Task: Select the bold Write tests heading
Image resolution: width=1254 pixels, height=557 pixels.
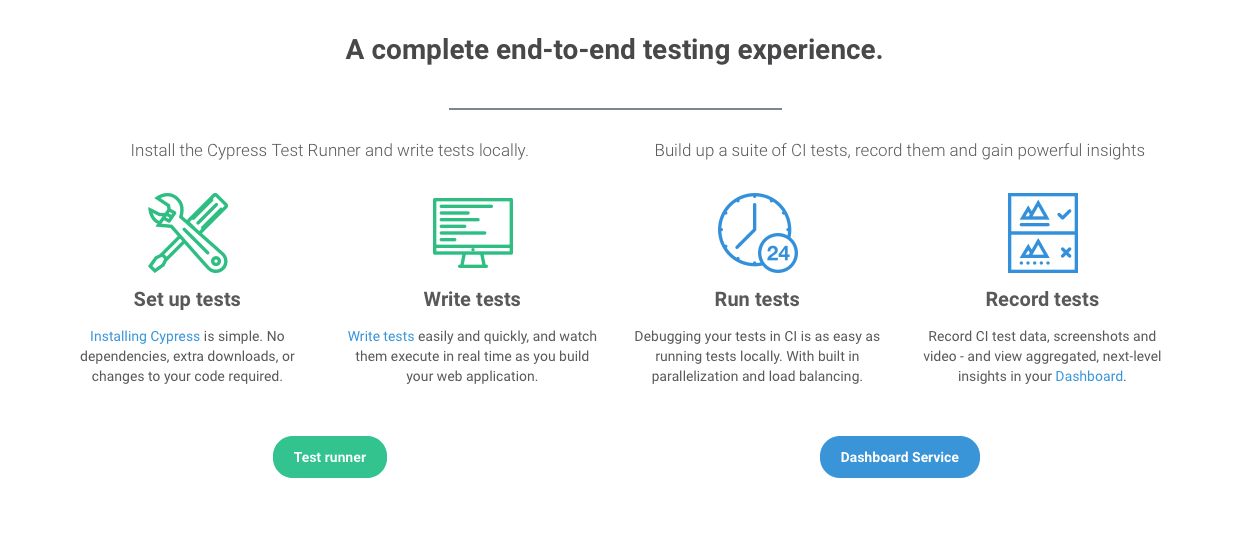Action: [472, 299]
